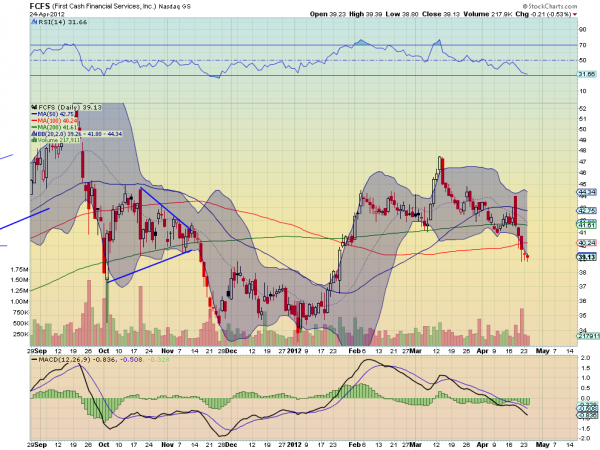This screenshot has height=450, width=600.
Task: Click Nov on MACD panel date axis
Action: 167,445
